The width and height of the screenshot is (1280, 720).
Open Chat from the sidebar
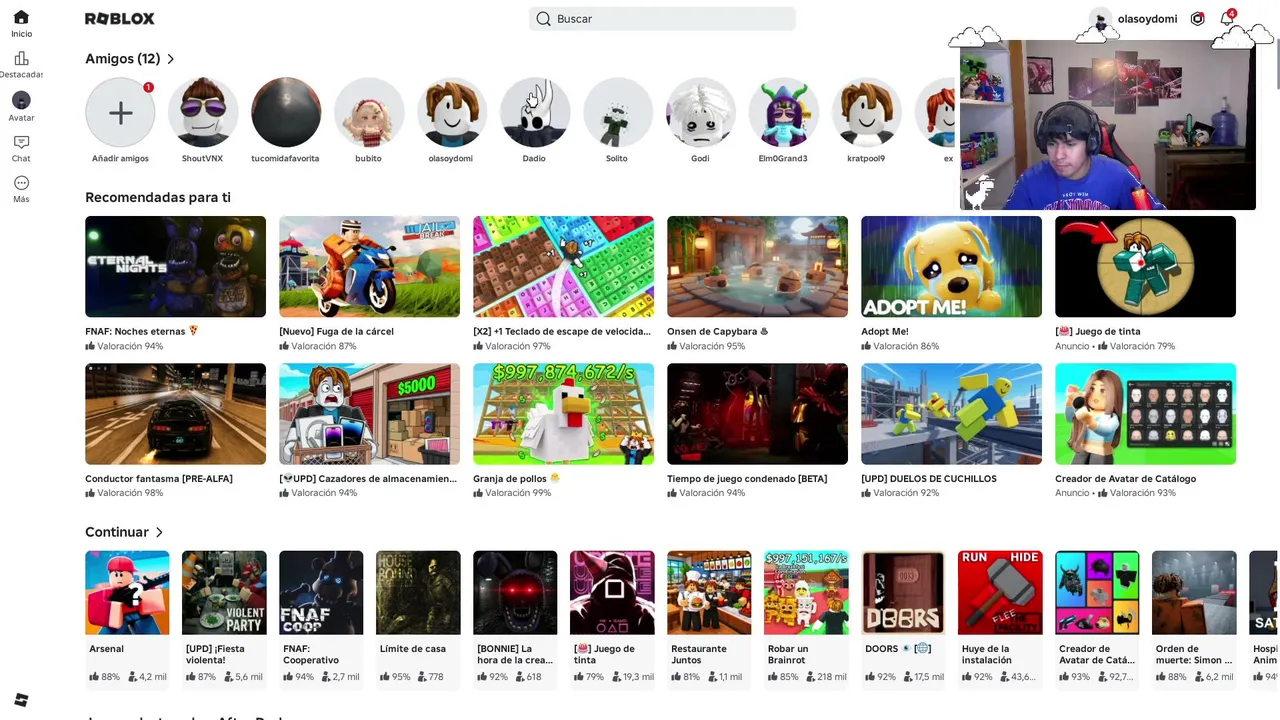(21, 148)
